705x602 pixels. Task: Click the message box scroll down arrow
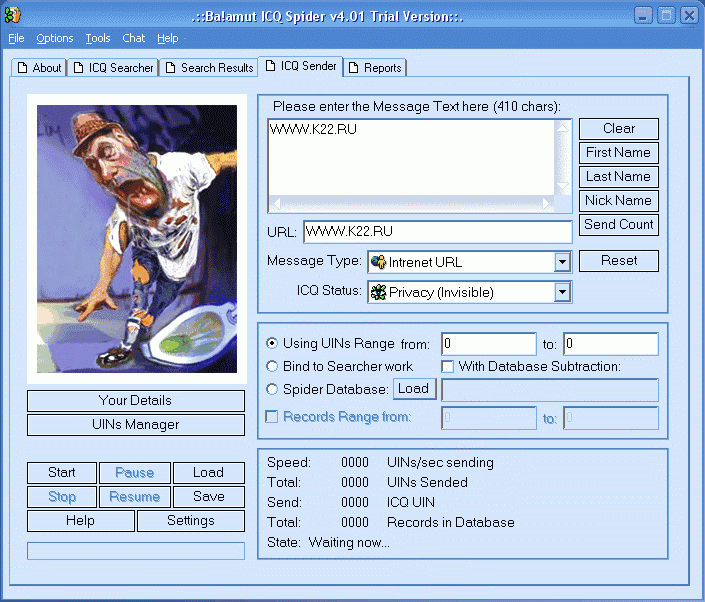tap(562, 187)
